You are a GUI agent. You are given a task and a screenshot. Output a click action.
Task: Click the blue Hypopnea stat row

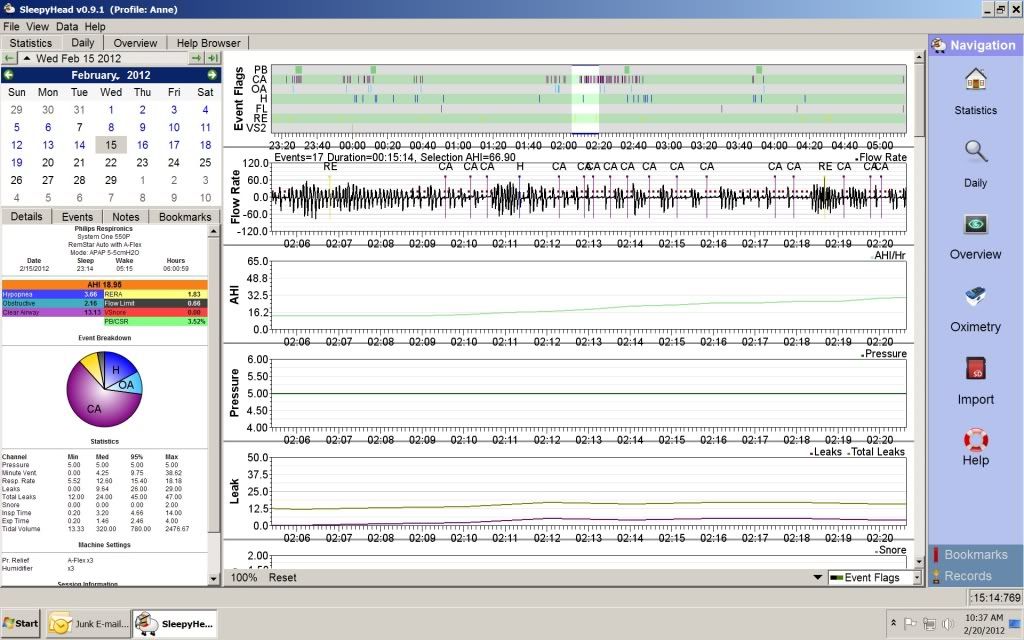pyautogui.click(x=52, y=295)
